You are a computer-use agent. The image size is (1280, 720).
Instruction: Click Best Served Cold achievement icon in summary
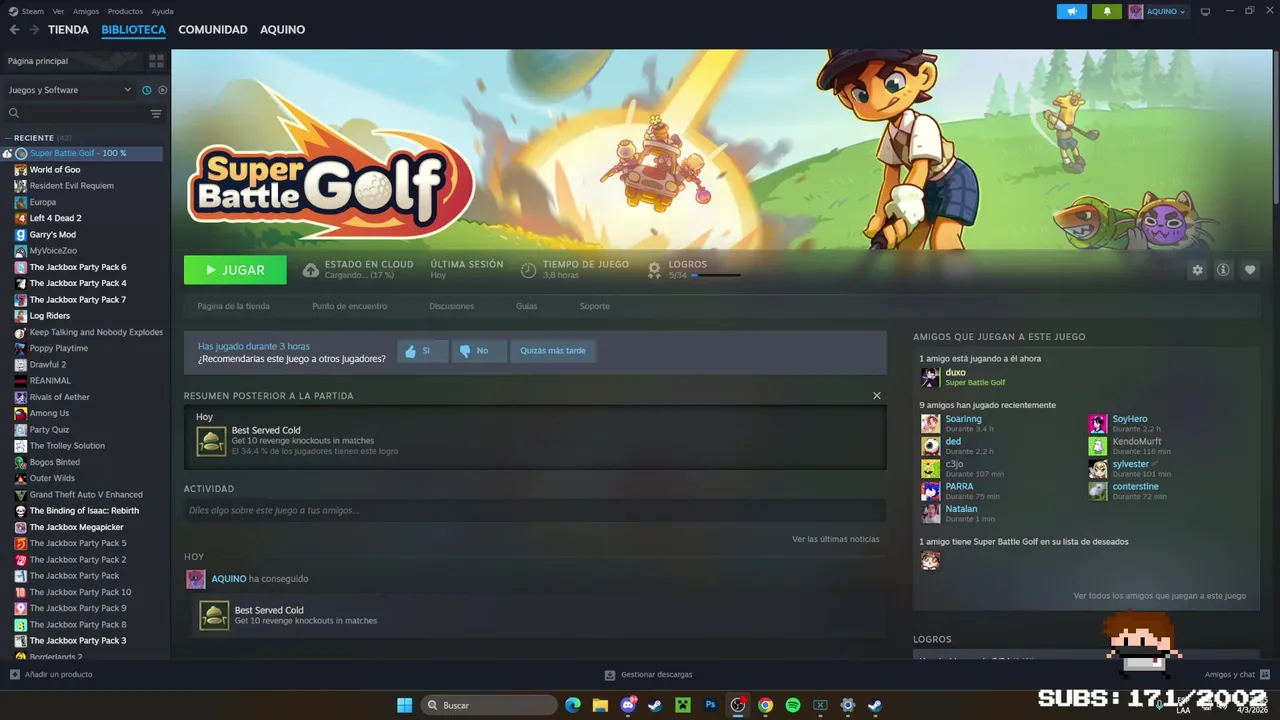click(211, 441)
